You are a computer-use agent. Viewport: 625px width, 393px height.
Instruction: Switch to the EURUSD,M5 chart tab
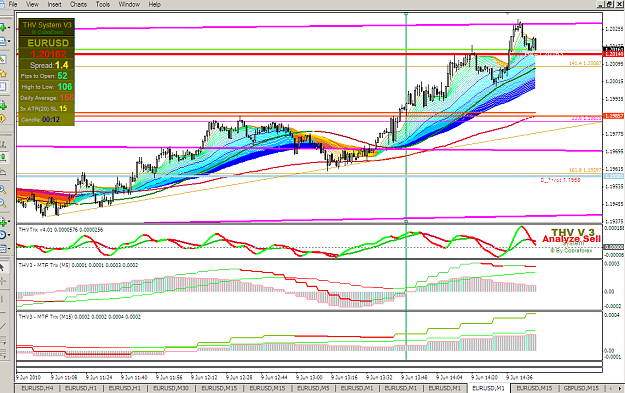[313, 388]
